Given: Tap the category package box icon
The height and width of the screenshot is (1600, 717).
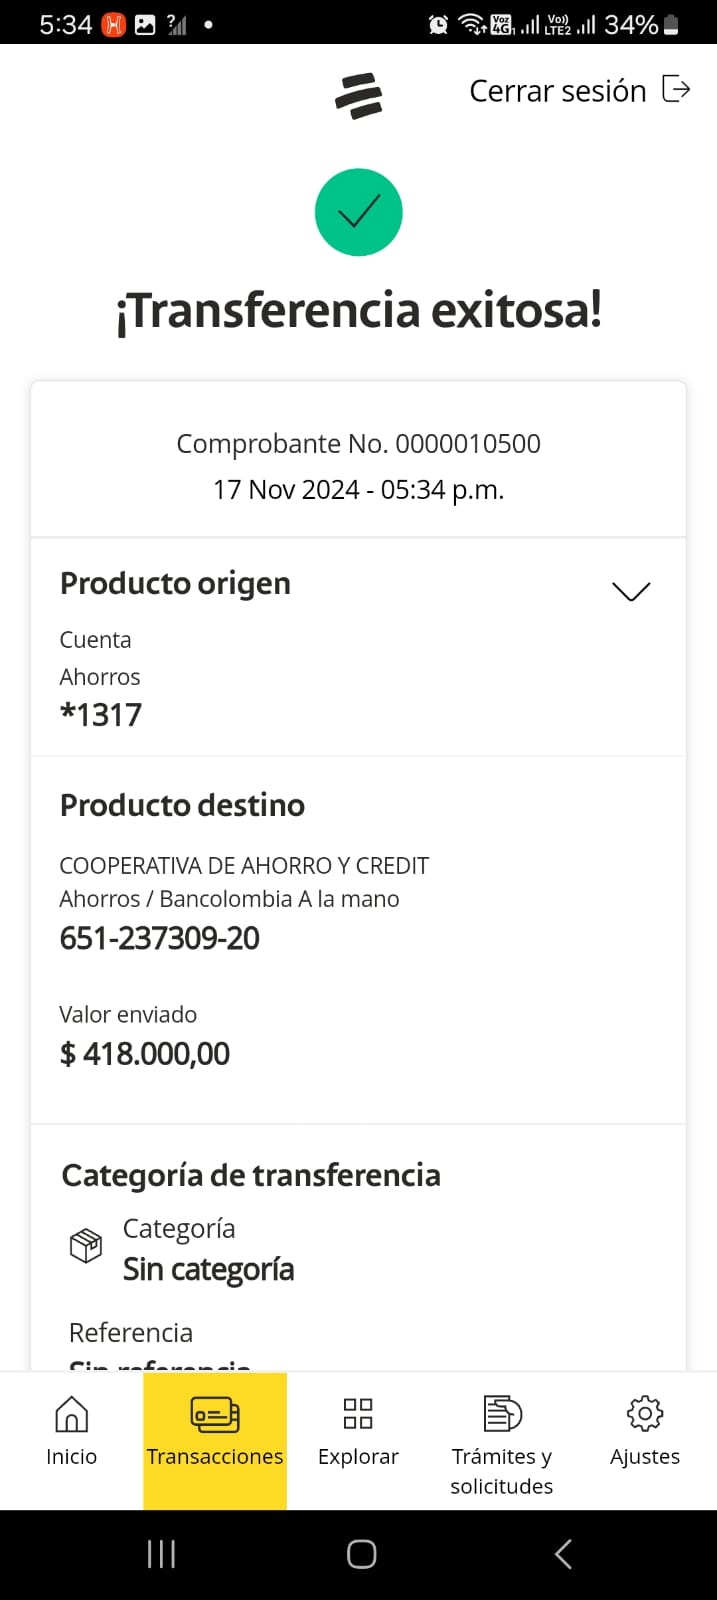Looking at the screenshot, I should coord(86,1246).
